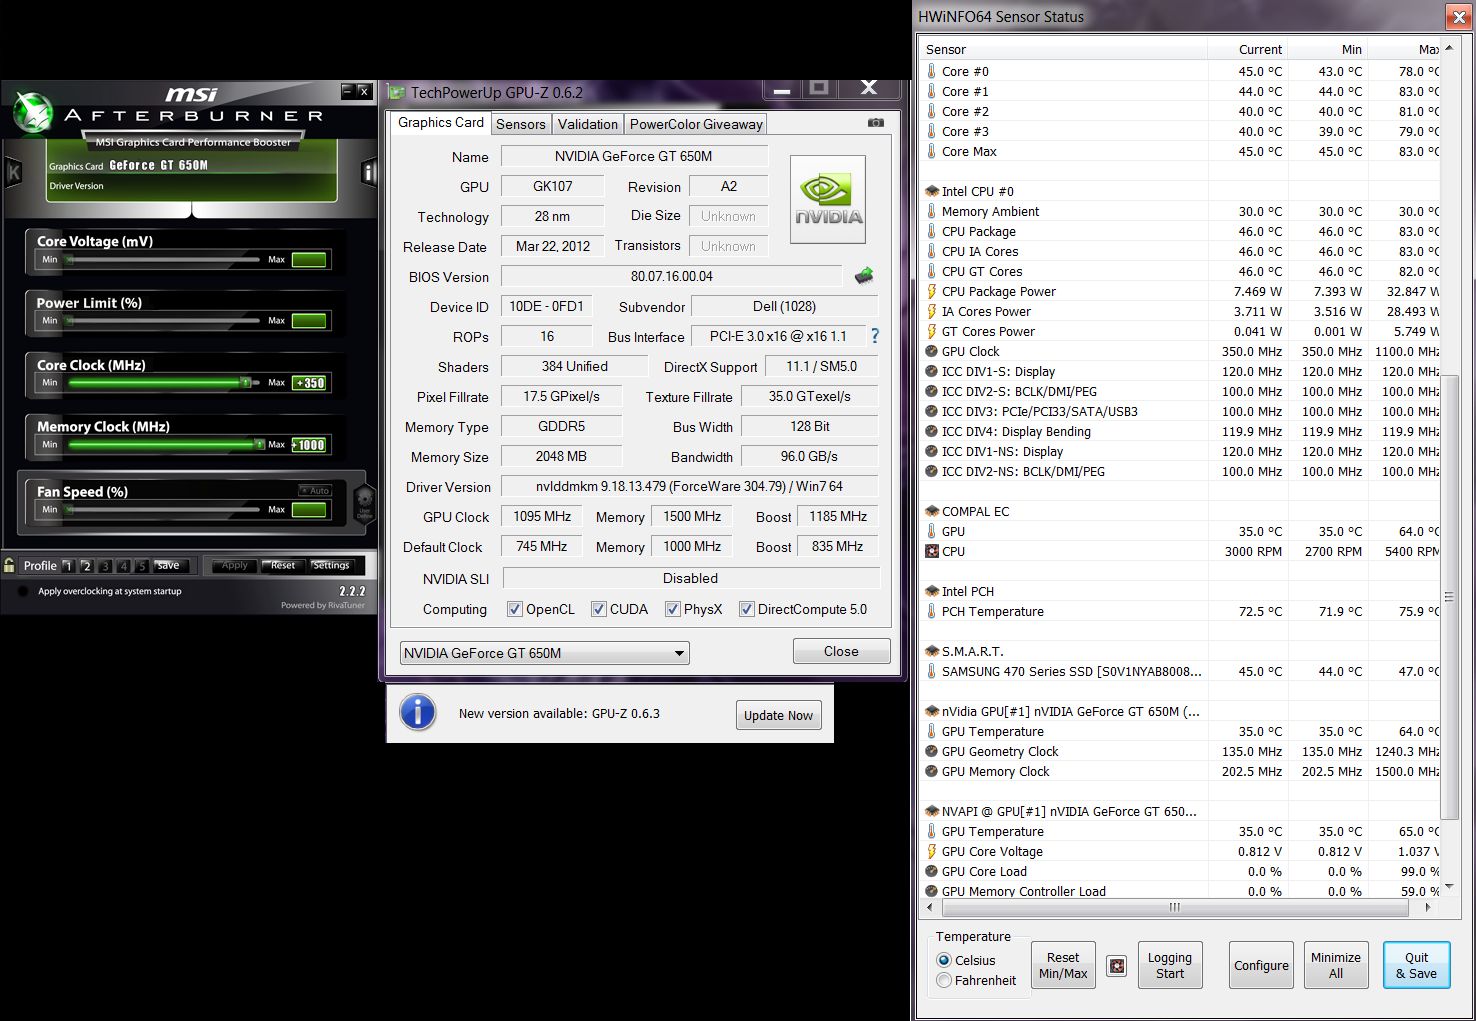This screenshot has width=1476, height=1021.
Task: Click the GPU Geometry Clock row icon
Action: tap(932, 751)
